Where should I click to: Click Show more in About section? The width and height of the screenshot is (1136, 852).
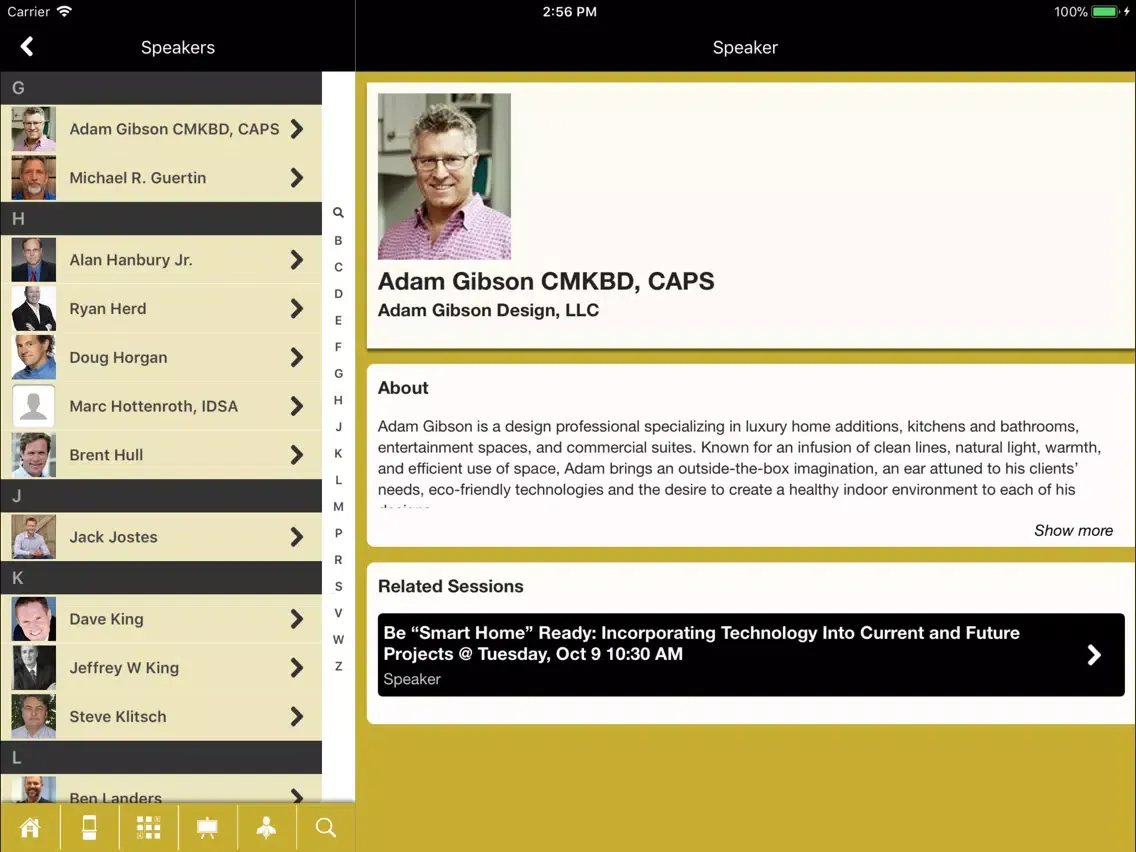1073,530
